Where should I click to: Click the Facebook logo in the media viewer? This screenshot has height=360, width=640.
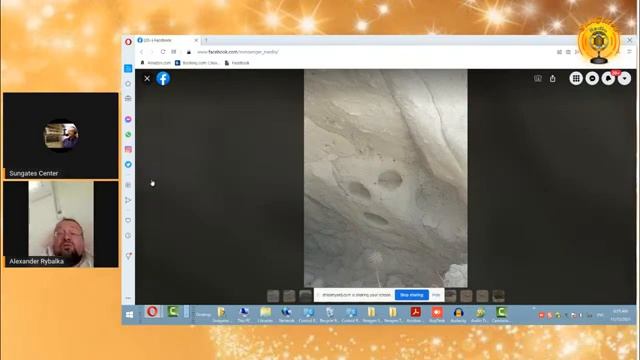tap(163, 78)
